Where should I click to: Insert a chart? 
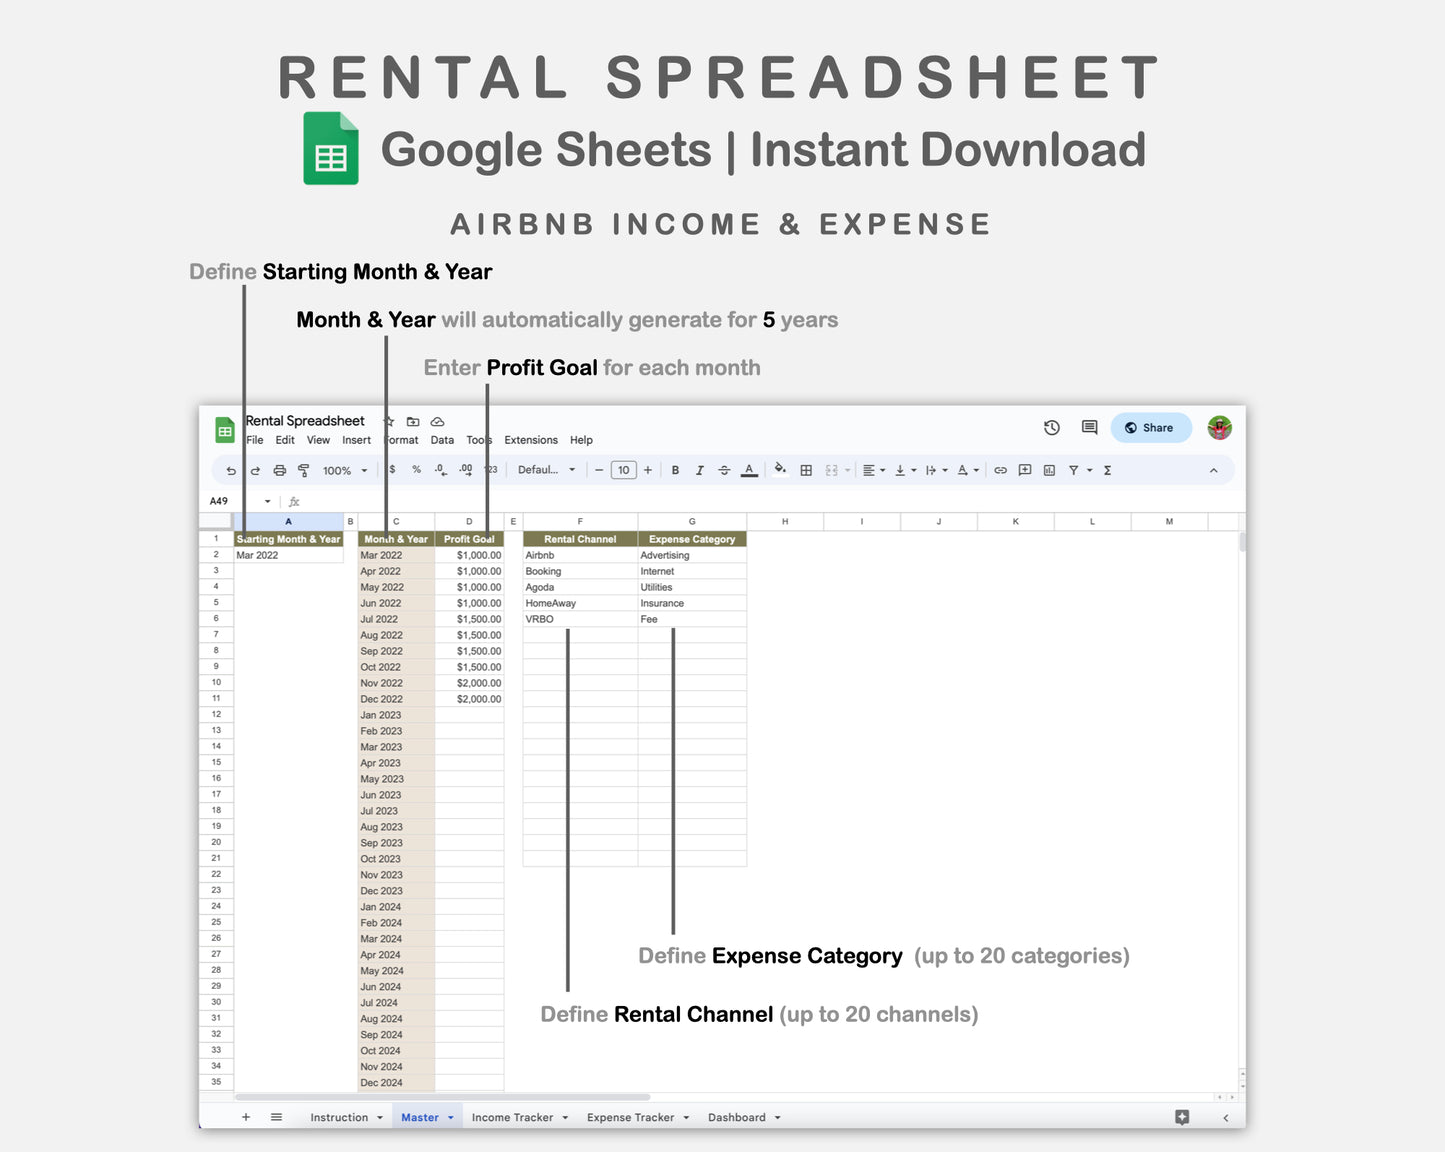(1048, 470)
